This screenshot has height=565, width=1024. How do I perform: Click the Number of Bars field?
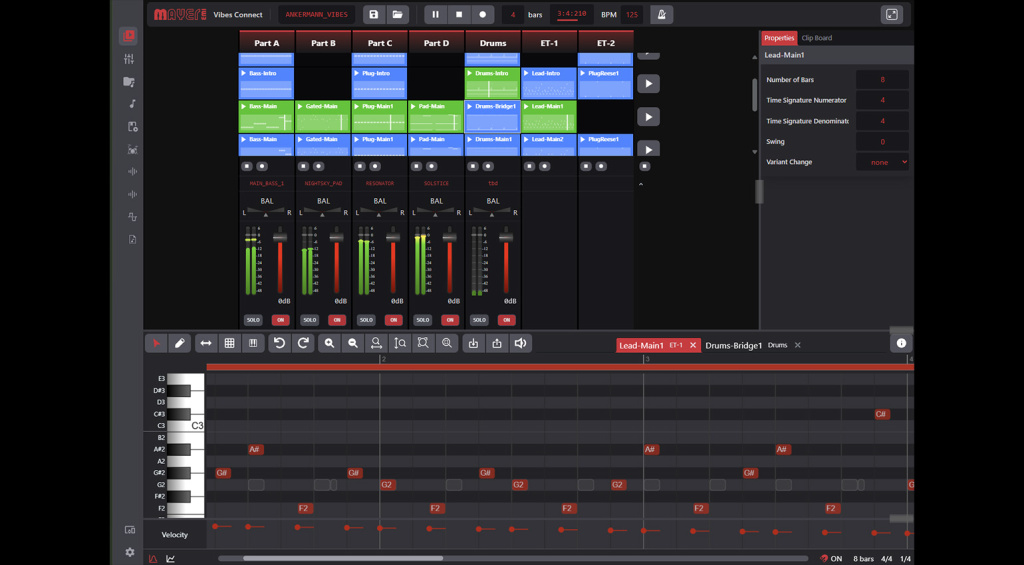click(x=882, y=80)
